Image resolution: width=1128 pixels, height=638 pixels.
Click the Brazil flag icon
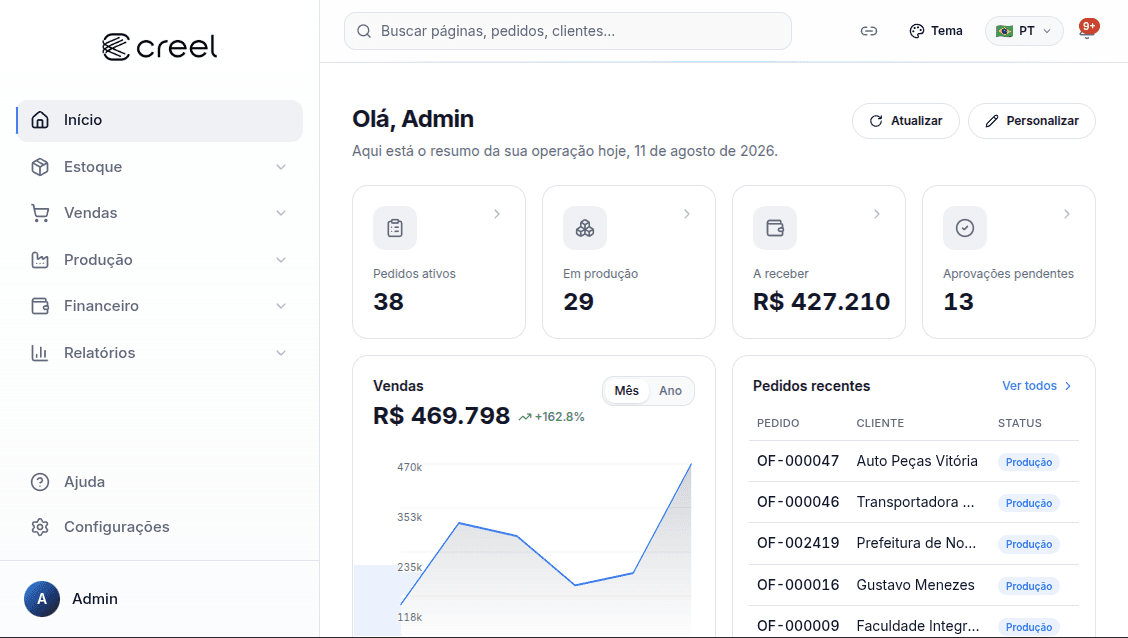click(x=1004, y=31)
